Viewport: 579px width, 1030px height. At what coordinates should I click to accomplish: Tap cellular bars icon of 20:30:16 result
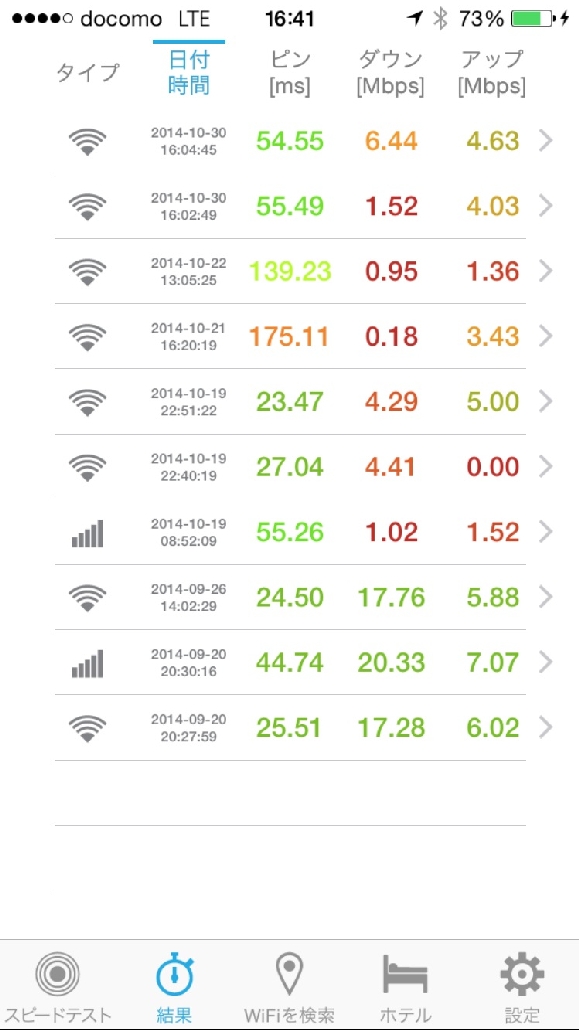[87, 663]
